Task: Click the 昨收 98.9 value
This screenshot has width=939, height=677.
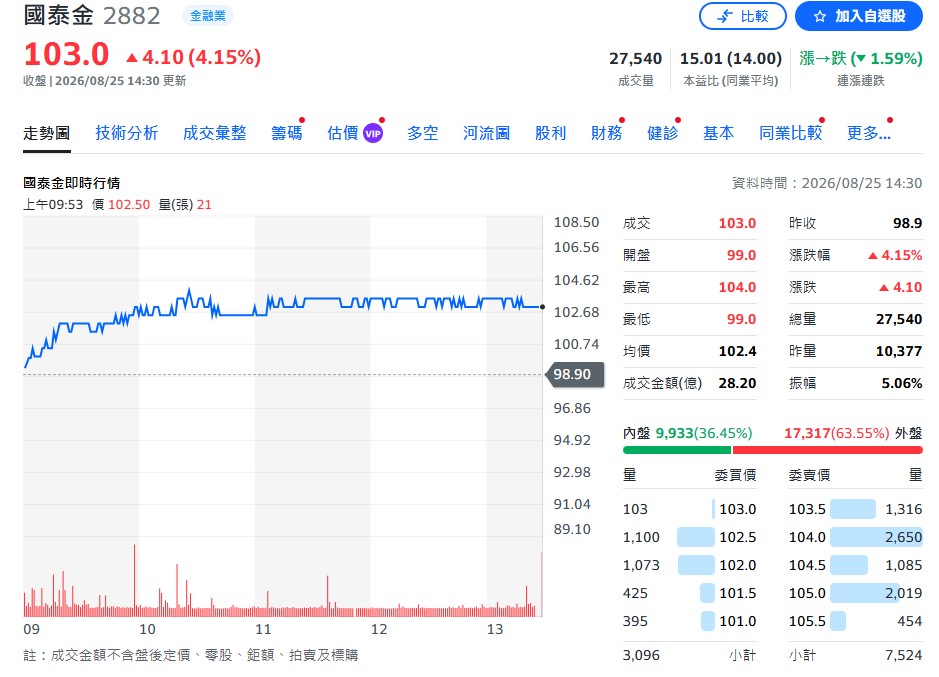Action: (x=907, y=223)
